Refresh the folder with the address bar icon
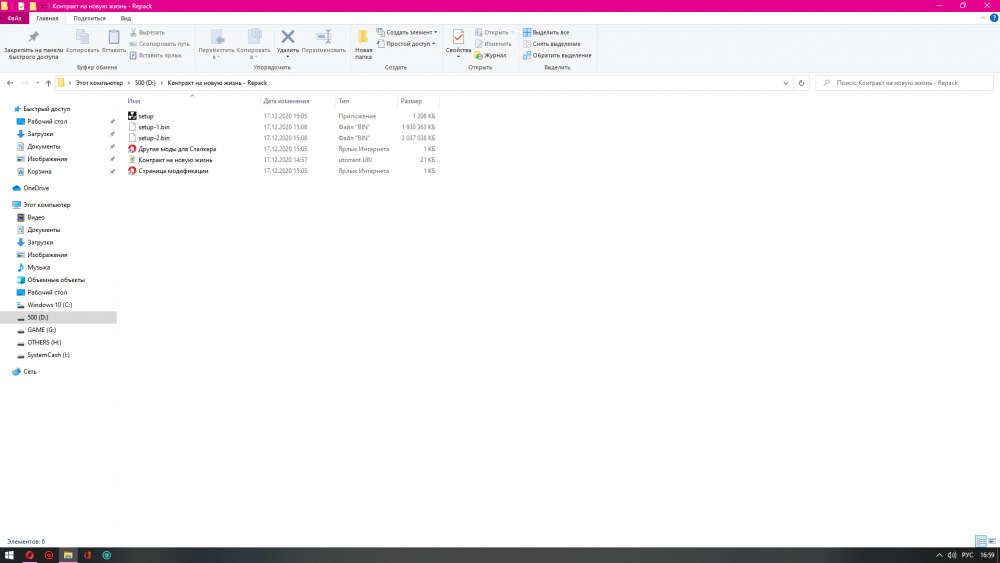Viewport: 1000px width, 563px height. click(802, 83)
